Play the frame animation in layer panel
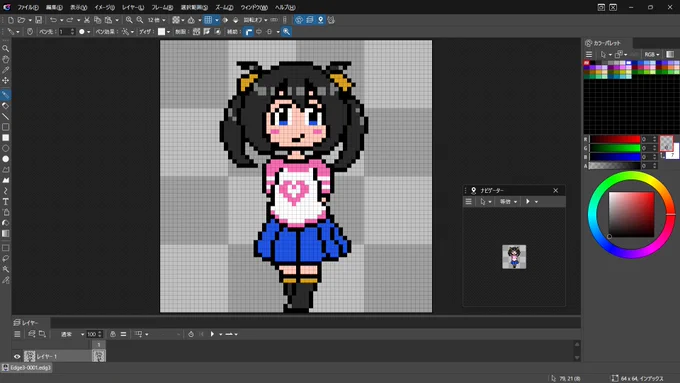680x383 pixels. tap(212, 334)
